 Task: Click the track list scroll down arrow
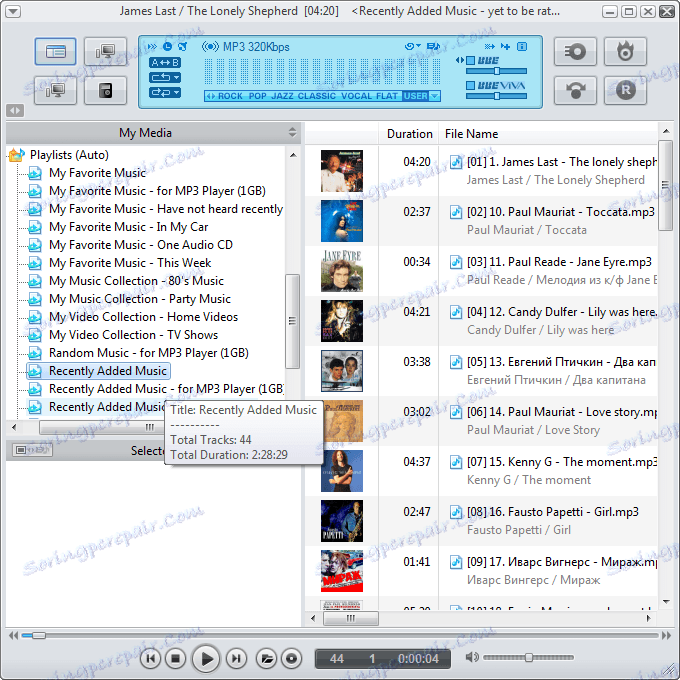click(x=666, y=602)
